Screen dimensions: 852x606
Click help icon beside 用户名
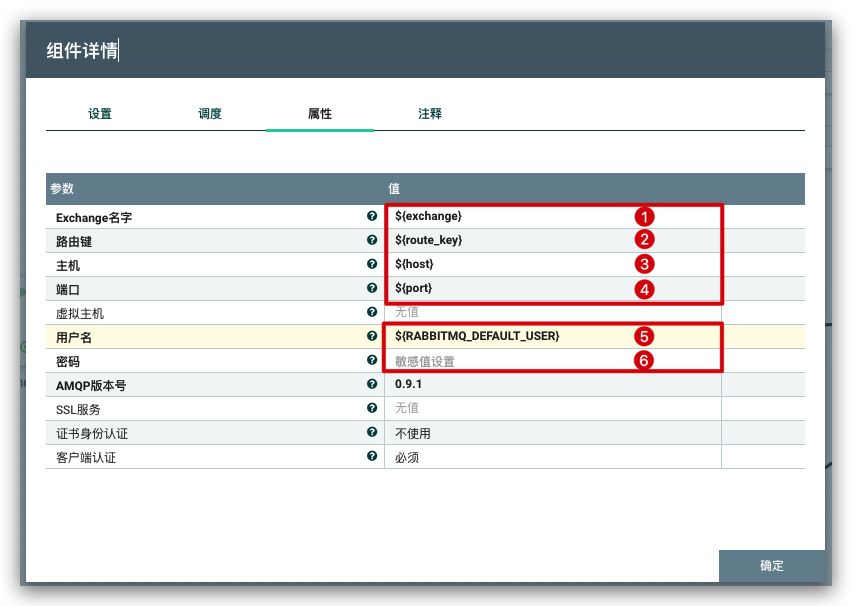click(x=372, y=336)
